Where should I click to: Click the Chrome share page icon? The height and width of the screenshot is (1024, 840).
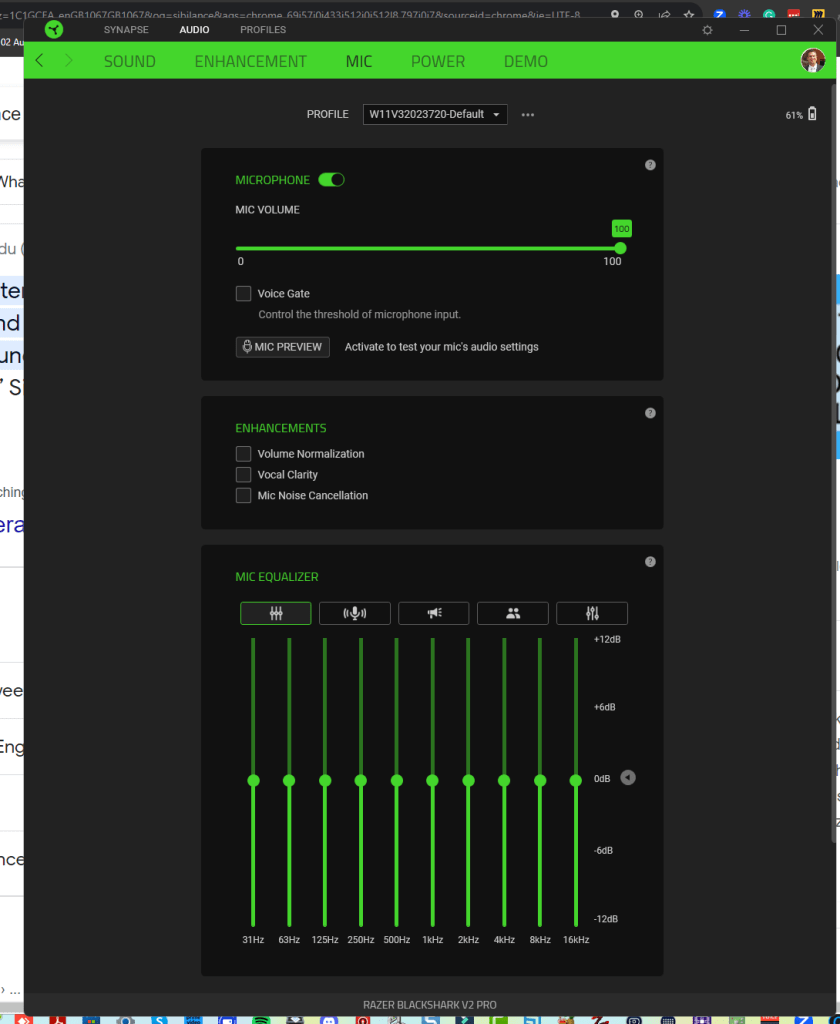(x=664, y=14)
